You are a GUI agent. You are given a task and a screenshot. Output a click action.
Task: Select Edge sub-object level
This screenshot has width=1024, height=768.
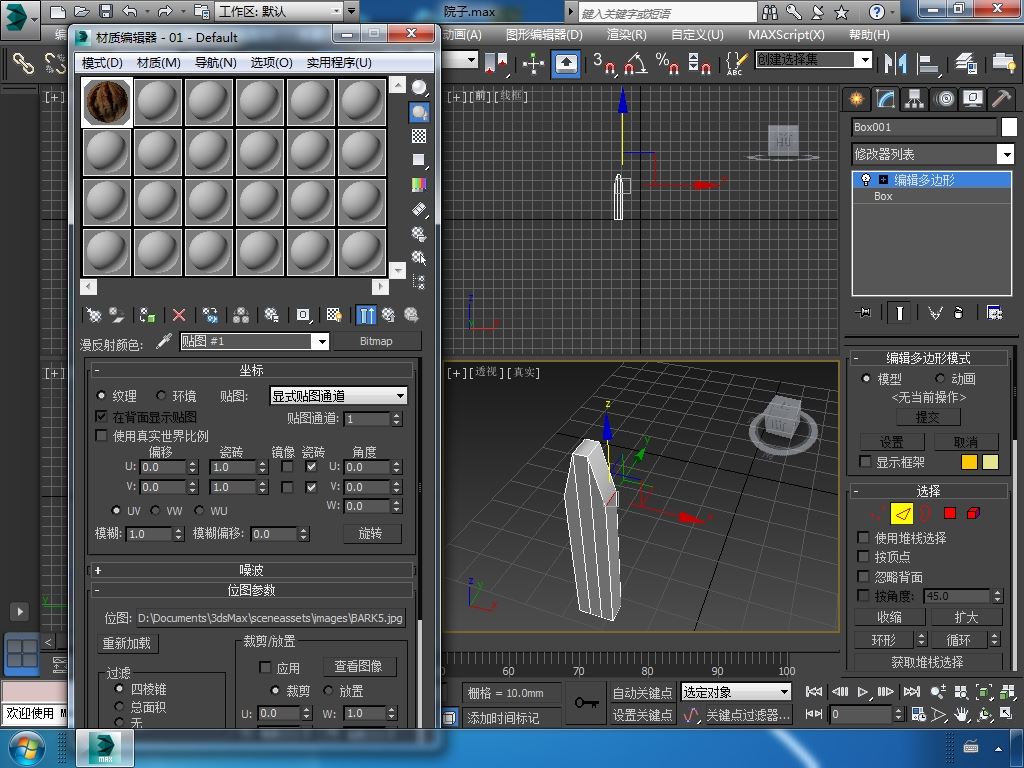coord(902,514)
